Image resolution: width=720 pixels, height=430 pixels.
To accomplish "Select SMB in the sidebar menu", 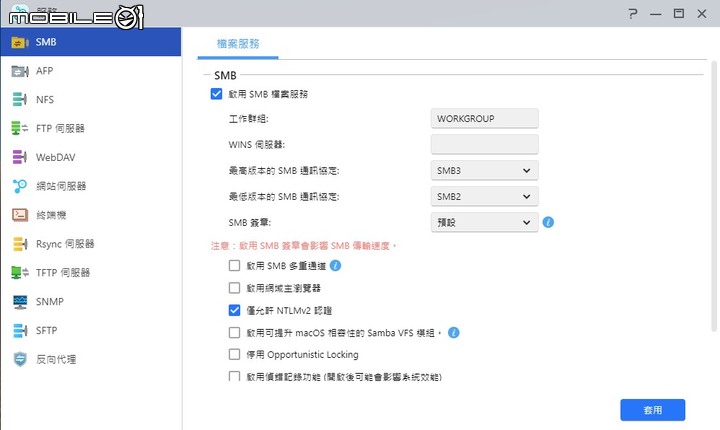I will click(x=91, y=42).
